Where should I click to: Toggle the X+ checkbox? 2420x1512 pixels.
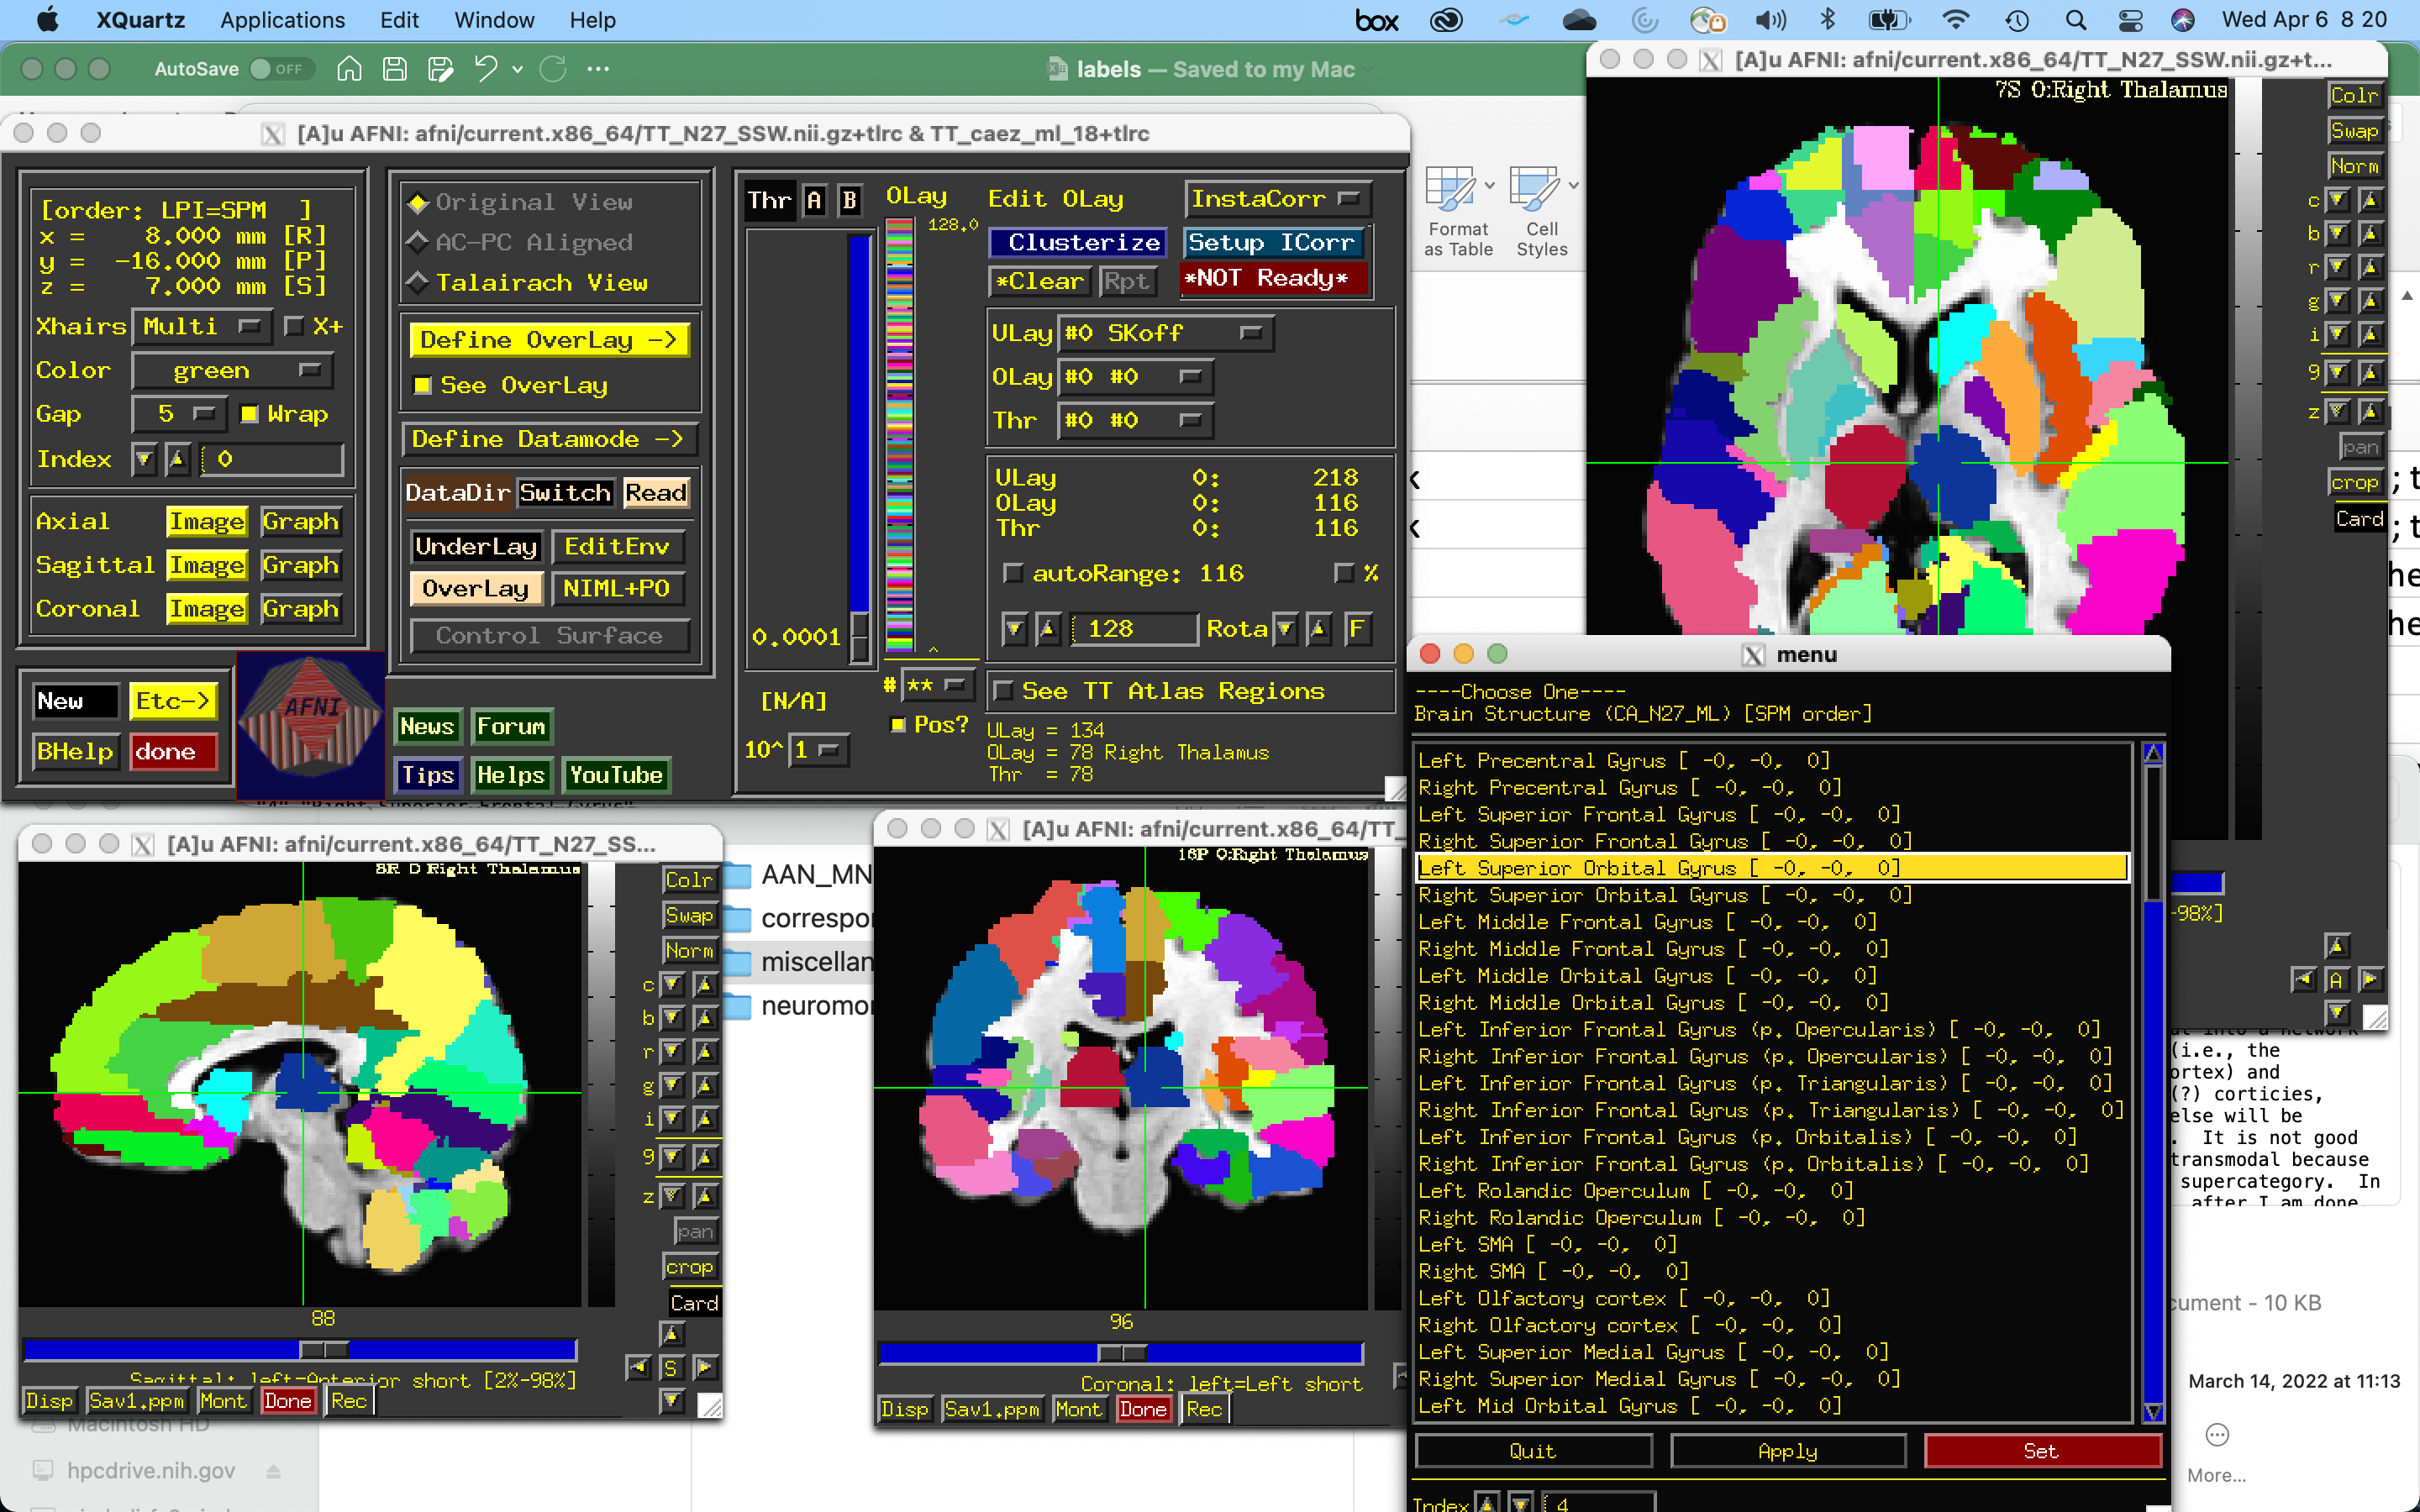point(294,326)
